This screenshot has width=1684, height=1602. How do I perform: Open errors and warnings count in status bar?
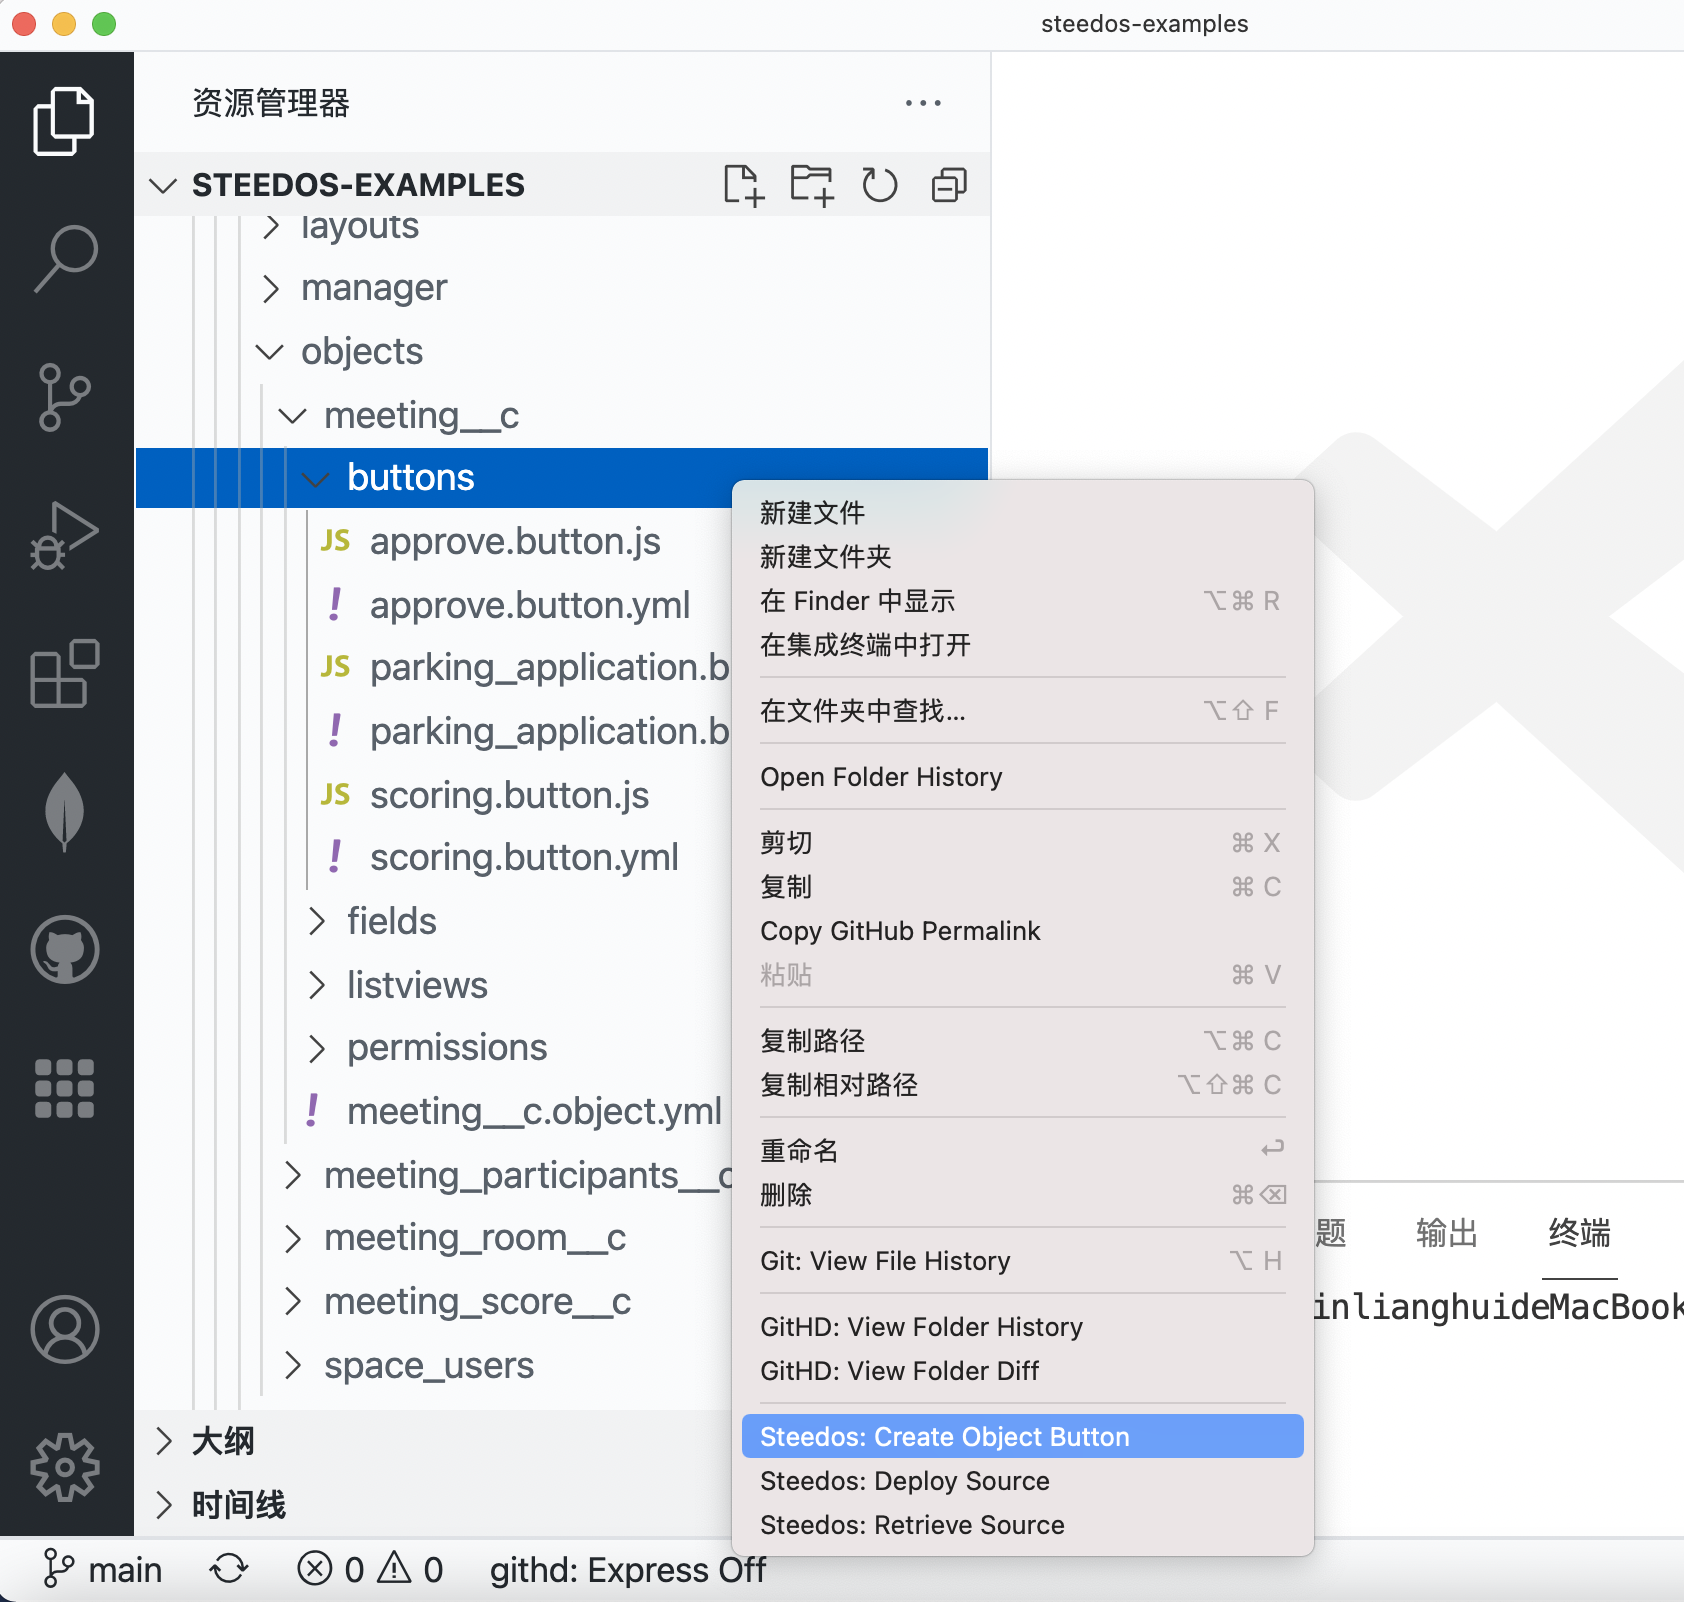click(370, 1569)
